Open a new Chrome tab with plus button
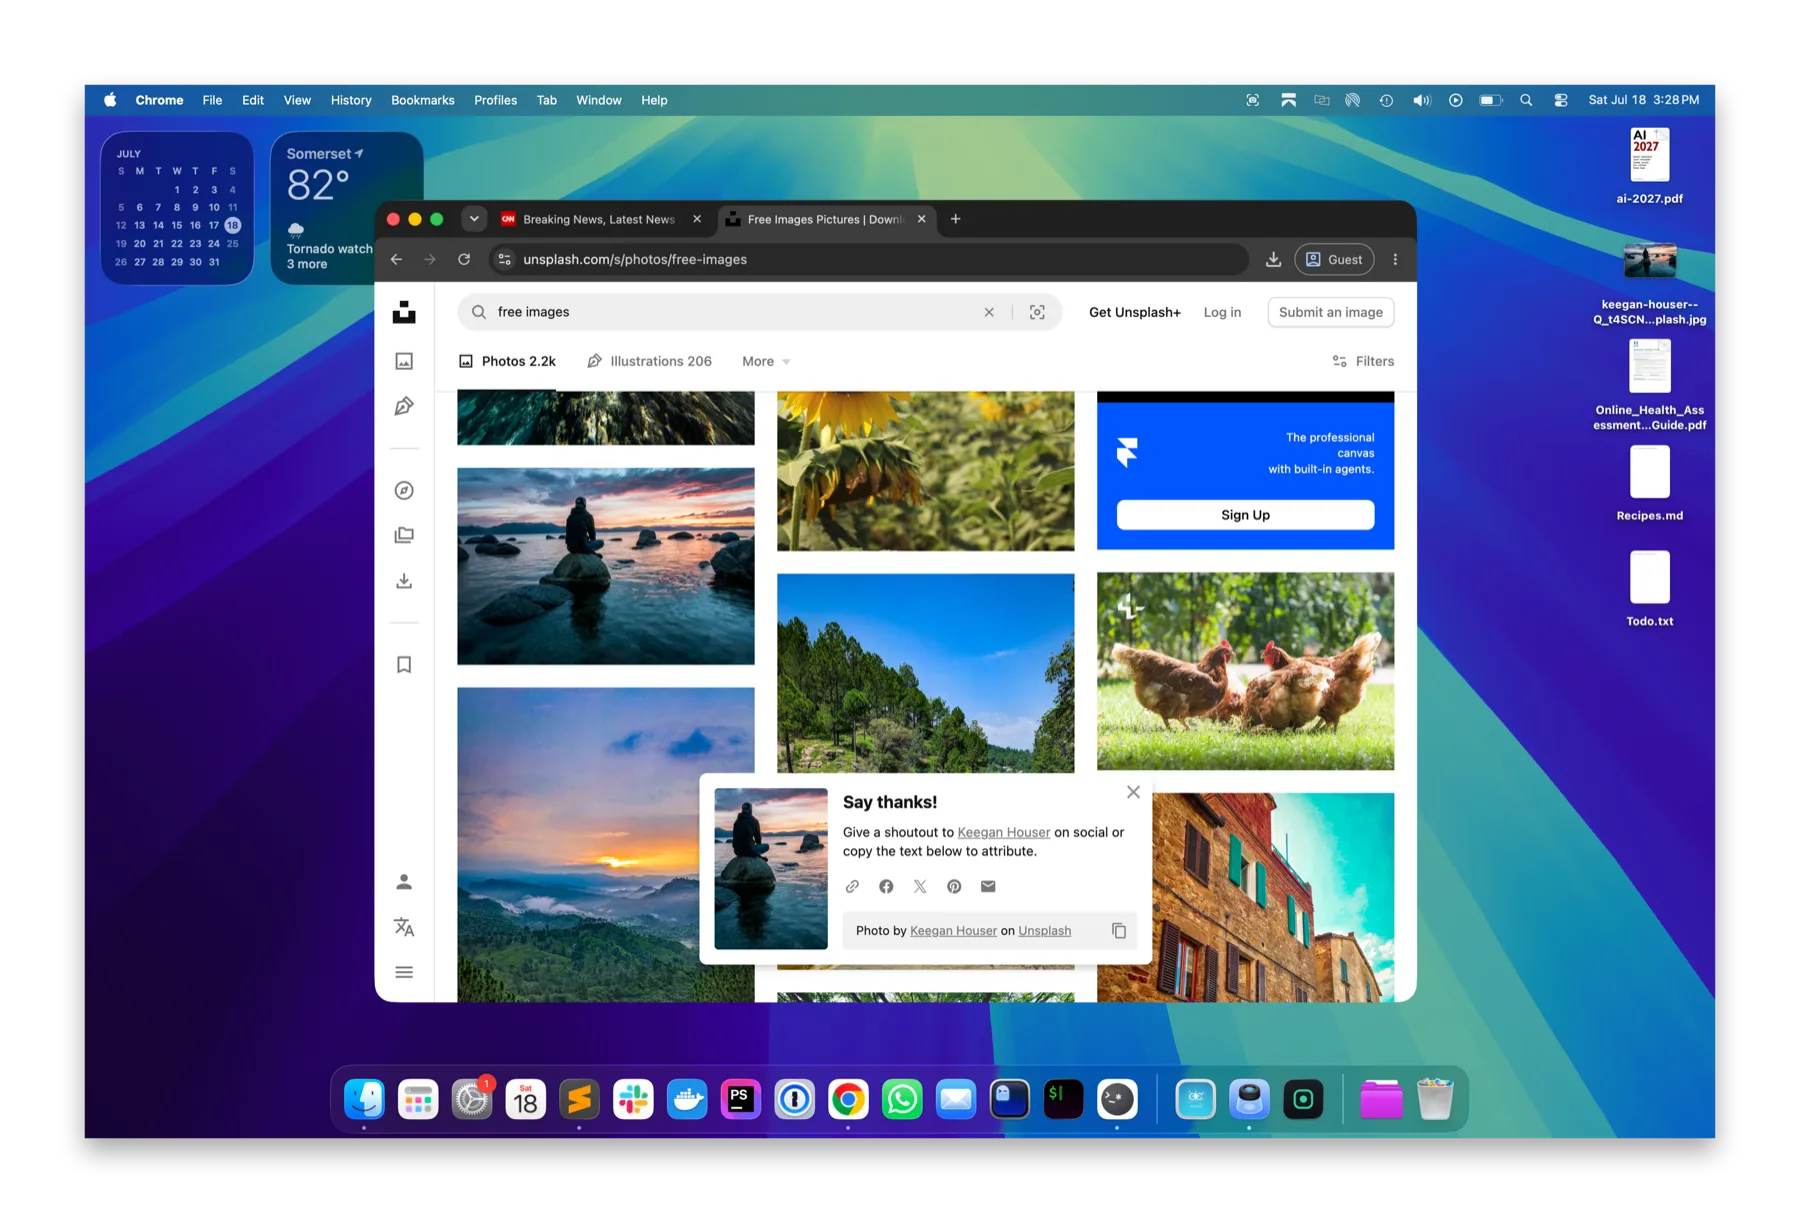This screenshot has height=1223, width=1800. click(955, 219)
